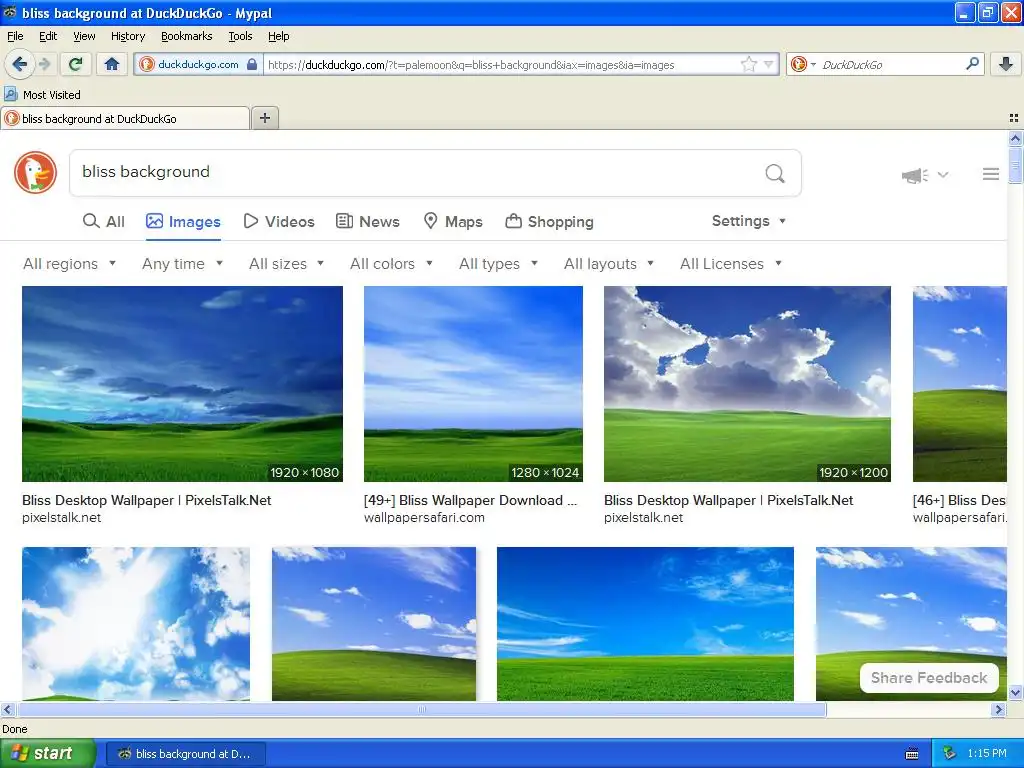Viewport: 1024px width, 768px height.
Task: Show the tab groups grid icon
Action: pos(1014,118)
